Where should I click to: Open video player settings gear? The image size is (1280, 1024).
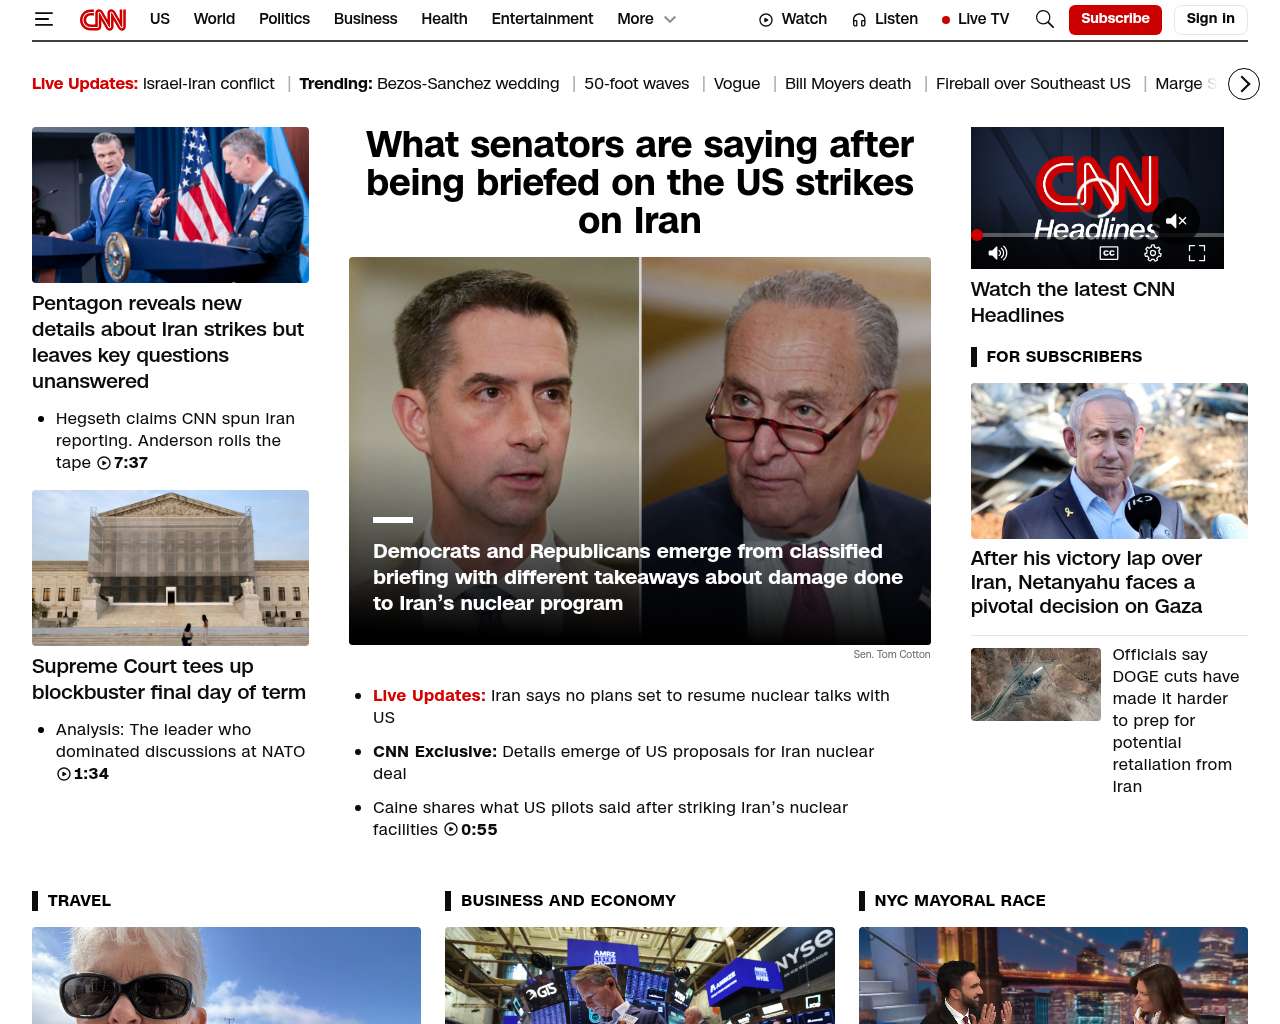pyautogui.click(x=1153, y=253)
